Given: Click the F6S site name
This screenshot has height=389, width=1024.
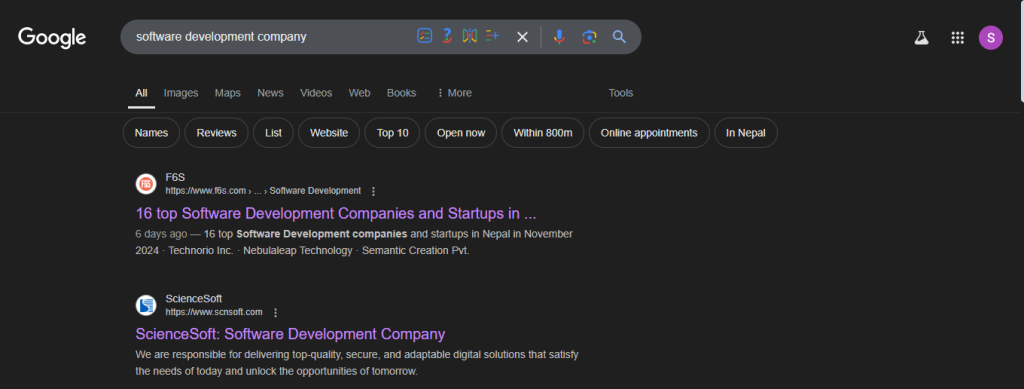Looking at the screenshot, I should [x=176, y=178].
